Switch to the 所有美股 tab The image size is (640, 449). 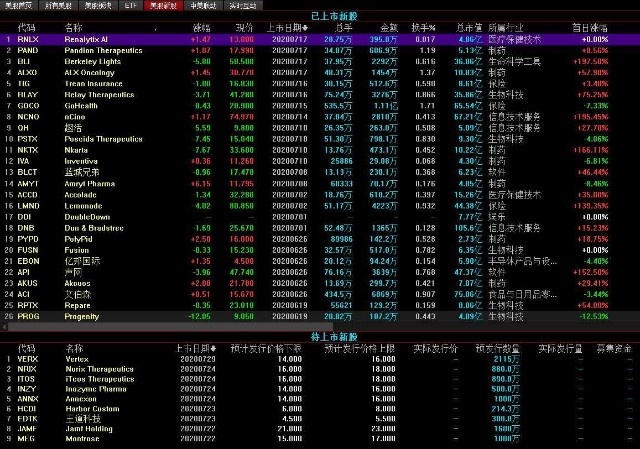[x=58, y=5]
